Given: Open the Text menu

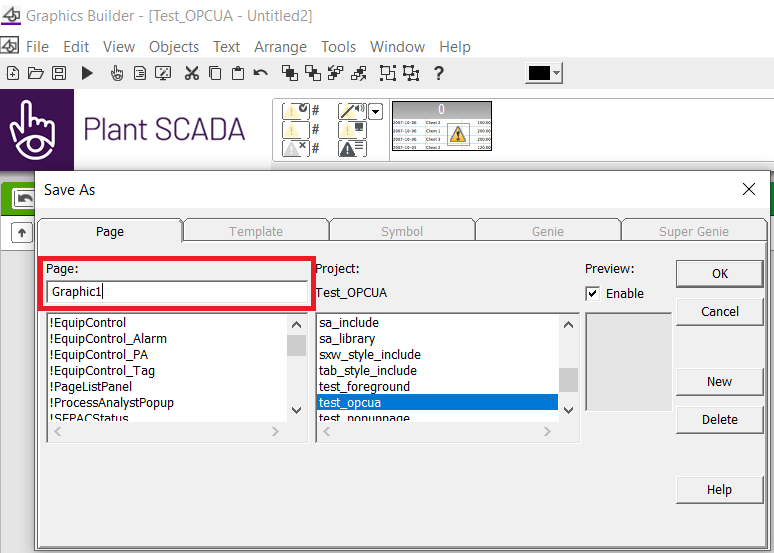Looking at the screenshot, I should coord(227,47).
